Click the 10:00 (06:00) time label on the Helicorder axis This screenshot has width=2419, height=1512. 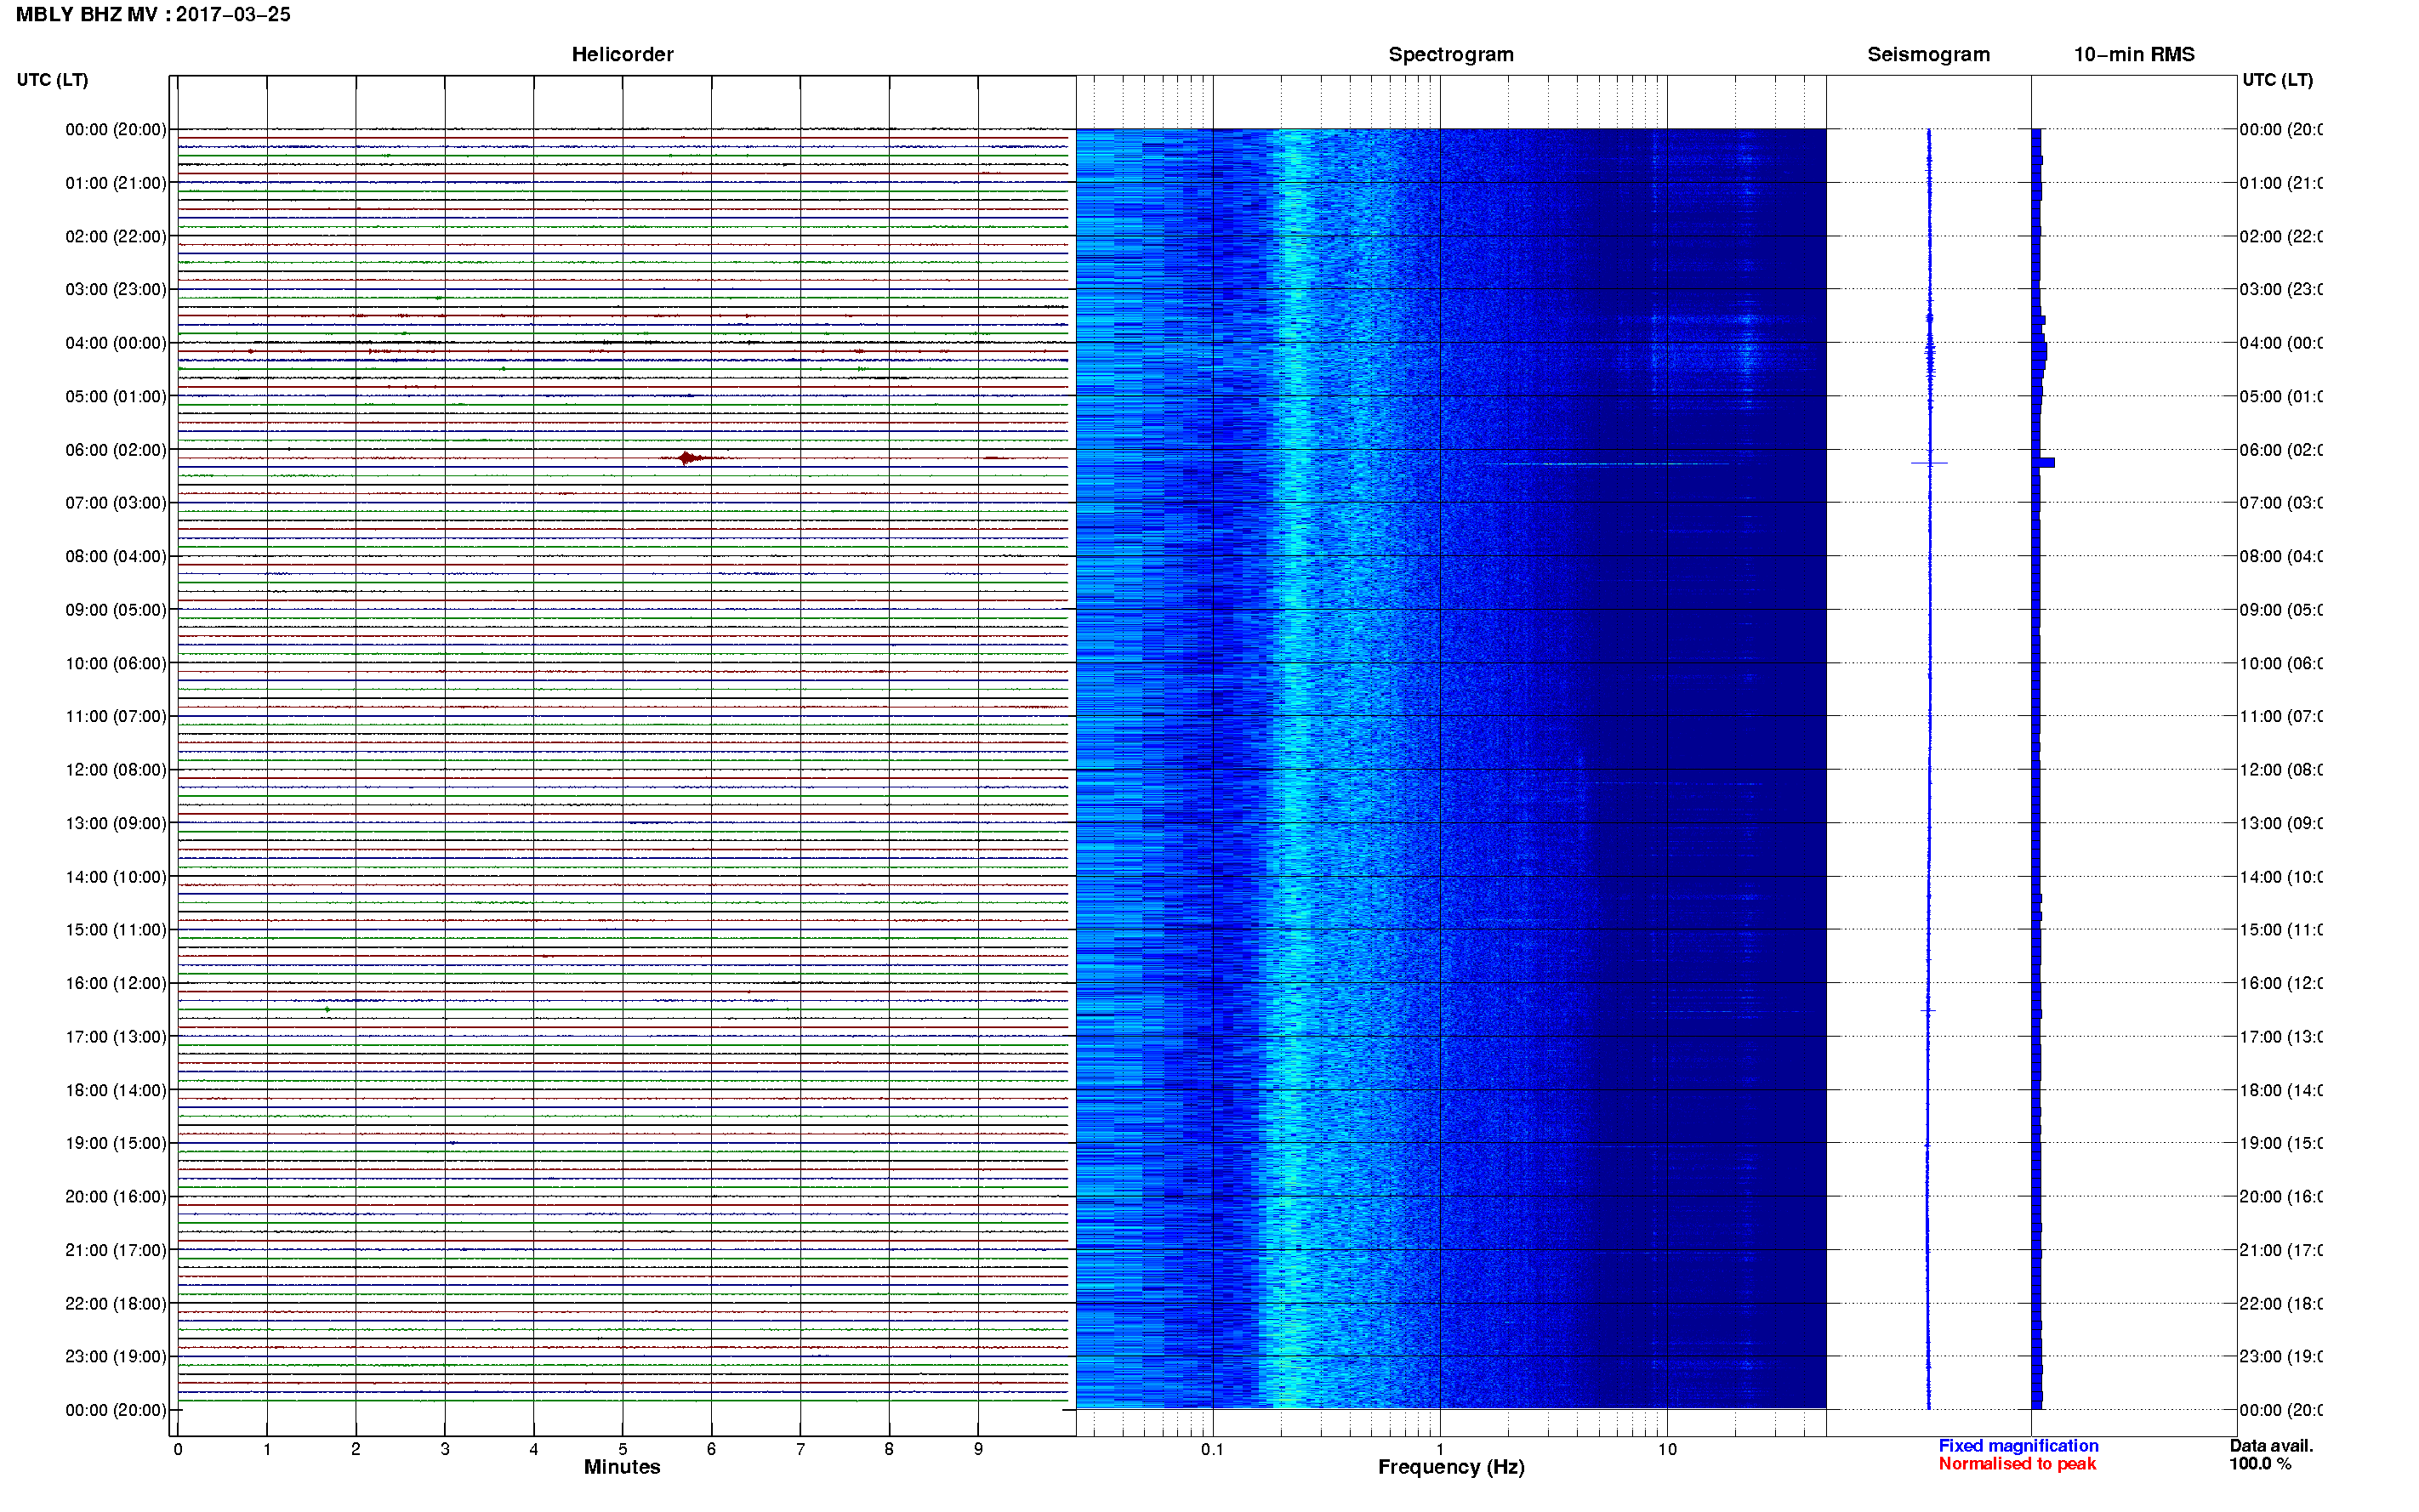(116, 664)
